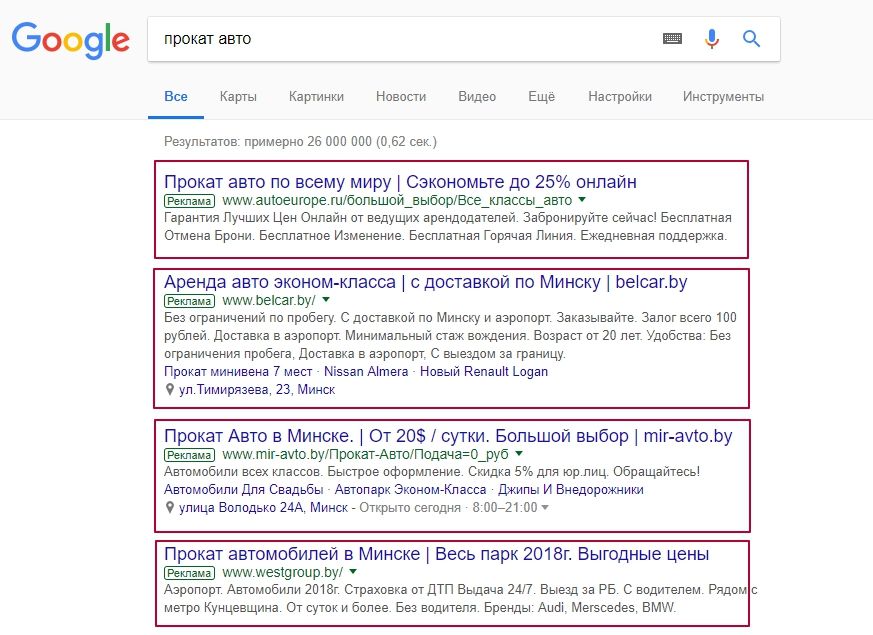Open the Джипы И Внедорожники sitelink
This screenshot has height=635, width=873.
[571, 489]
